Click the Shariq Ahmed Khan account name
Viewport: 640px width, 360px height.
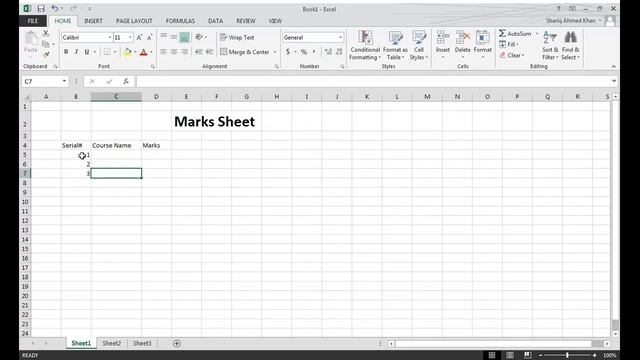click(x=571, y=21)
